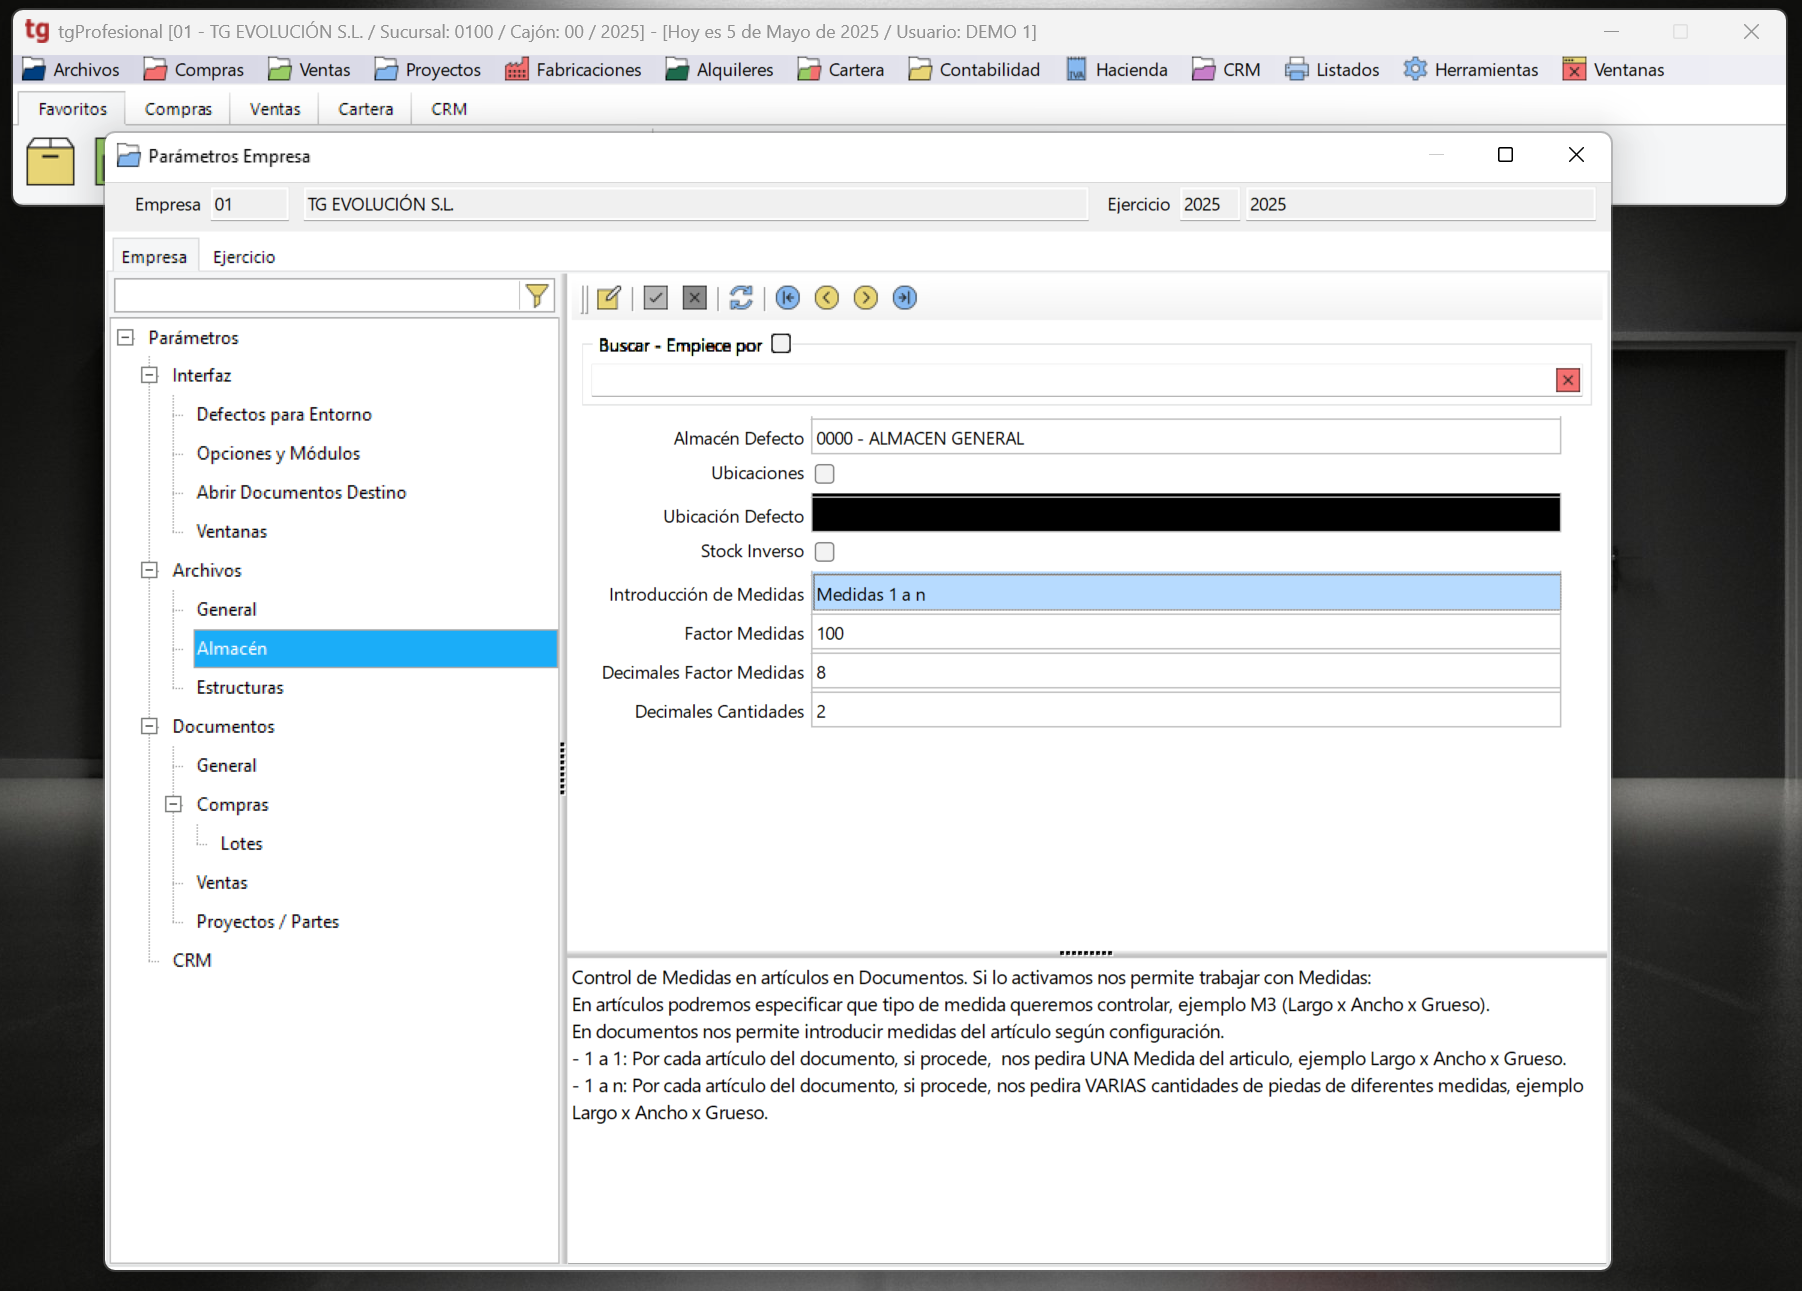Go to last record arrow icon
Viewport: 1802px width, 1291px height.
905,298
